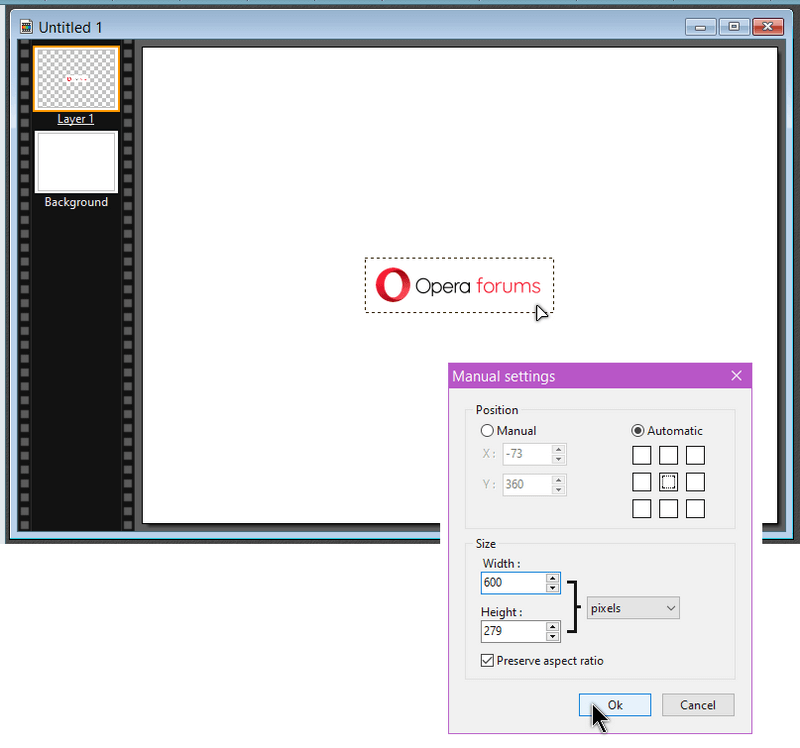Disable Preserve aspect ratio checkbox
The image size is (800, 748).
(x=488, y=661)
